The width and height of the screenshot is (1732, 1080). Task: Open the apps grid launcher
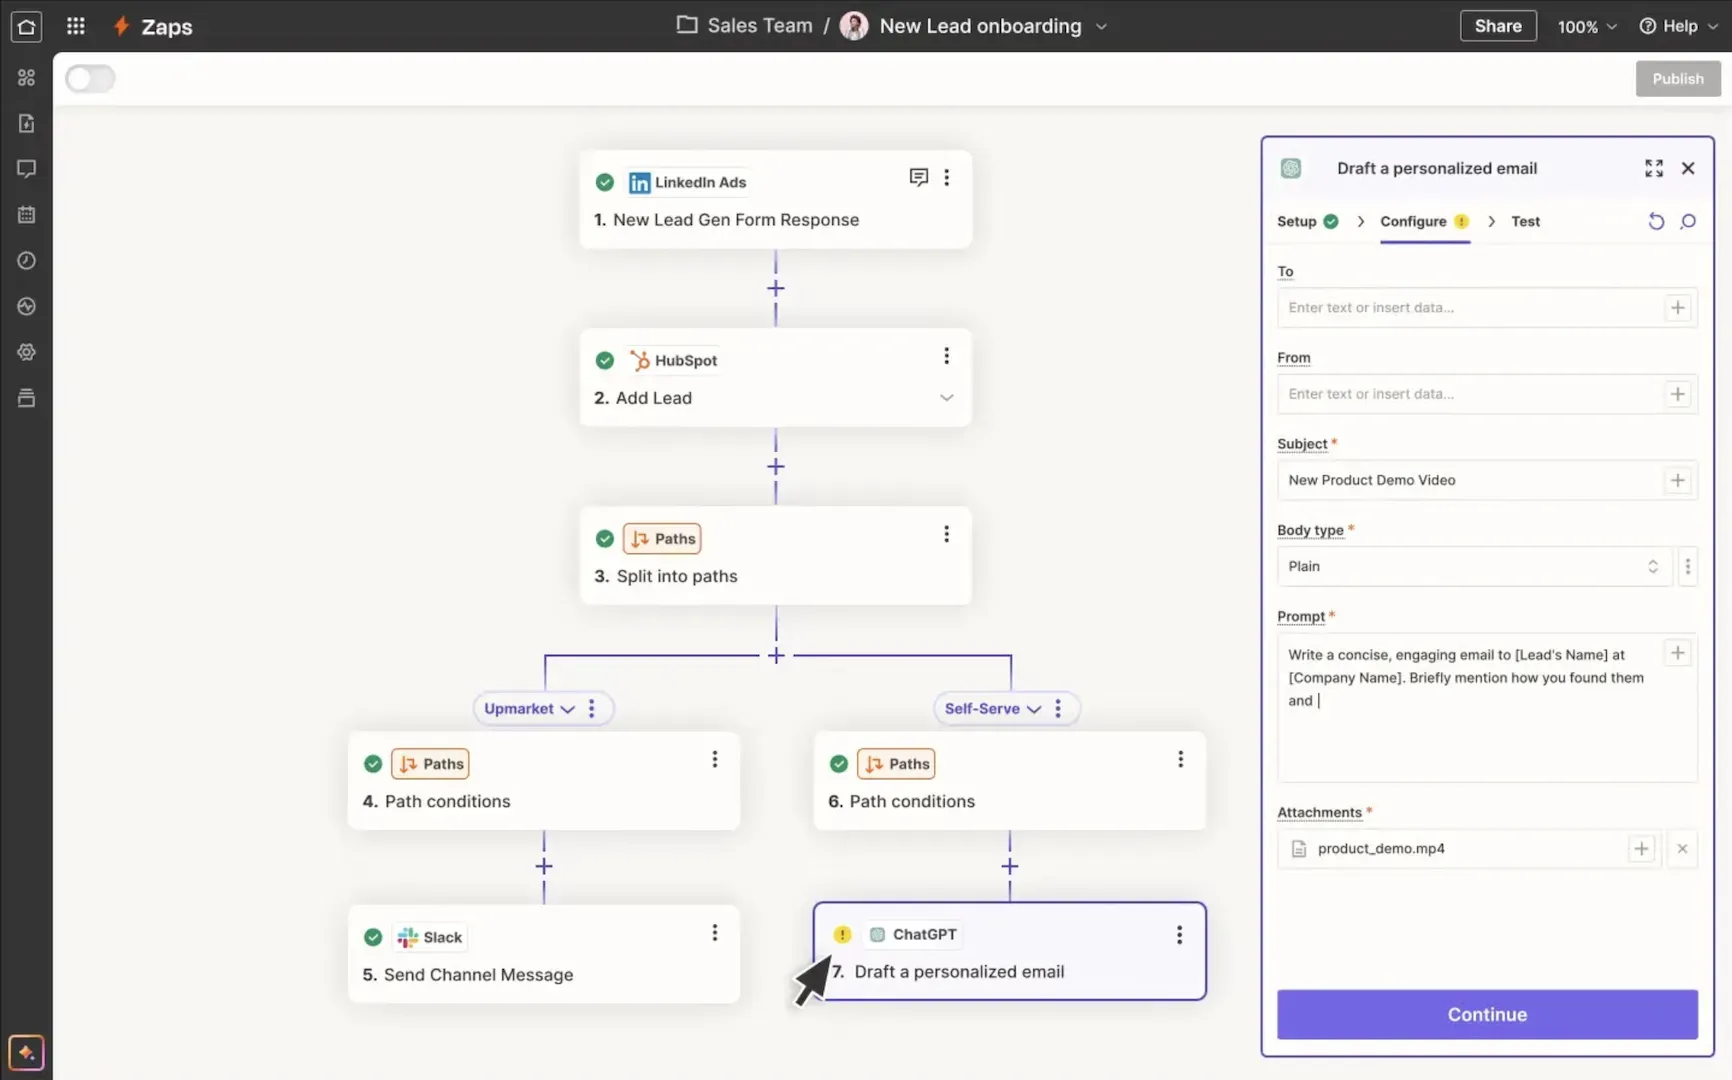75,27
